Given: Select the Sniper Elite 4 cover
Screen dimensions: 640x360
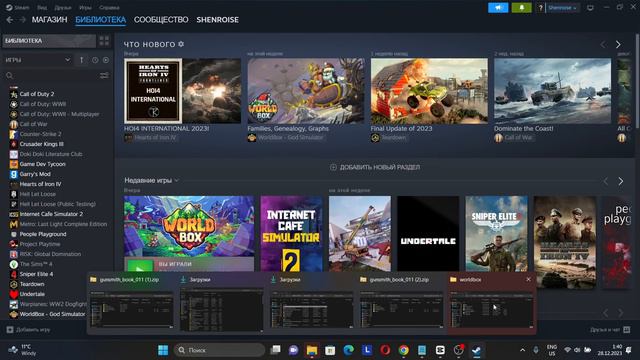Looking at the screenshot, I should point(496,233).
